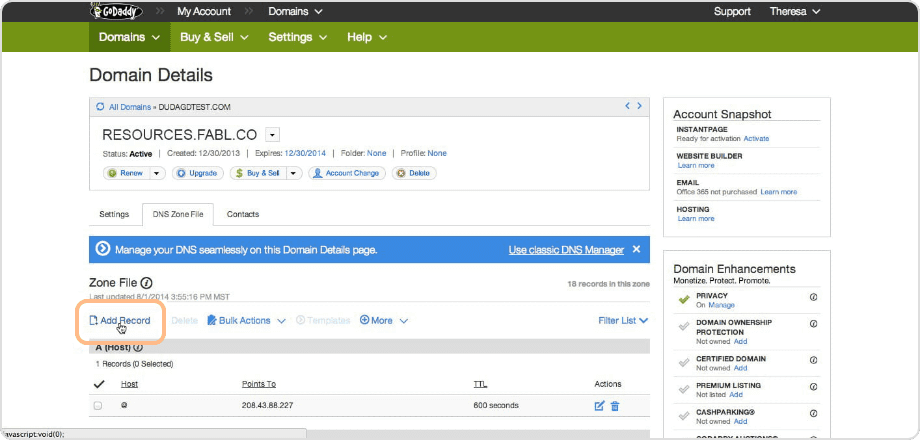Click the refresh icon beside All Domains
The width and height of the screenshot is (920, 440).
[100, 107]
